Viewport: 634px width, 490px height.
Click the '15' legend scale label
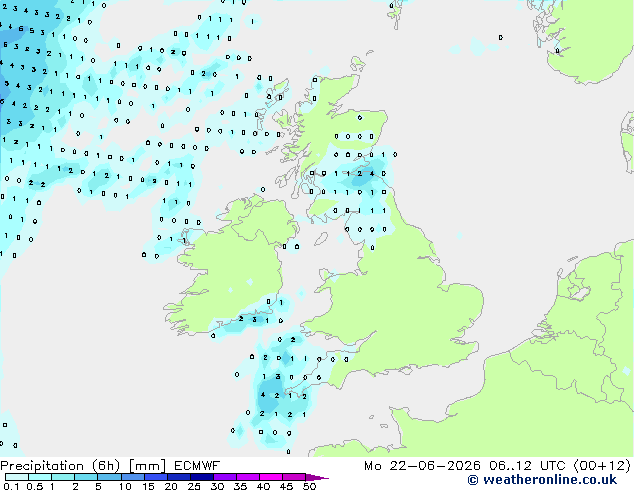point(148,486)
